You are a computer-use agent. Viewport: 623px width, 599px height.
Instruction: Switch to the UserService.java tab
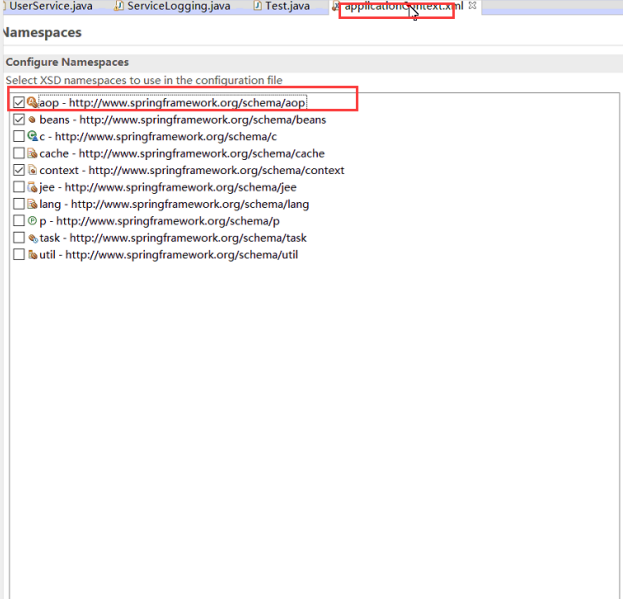50,6
